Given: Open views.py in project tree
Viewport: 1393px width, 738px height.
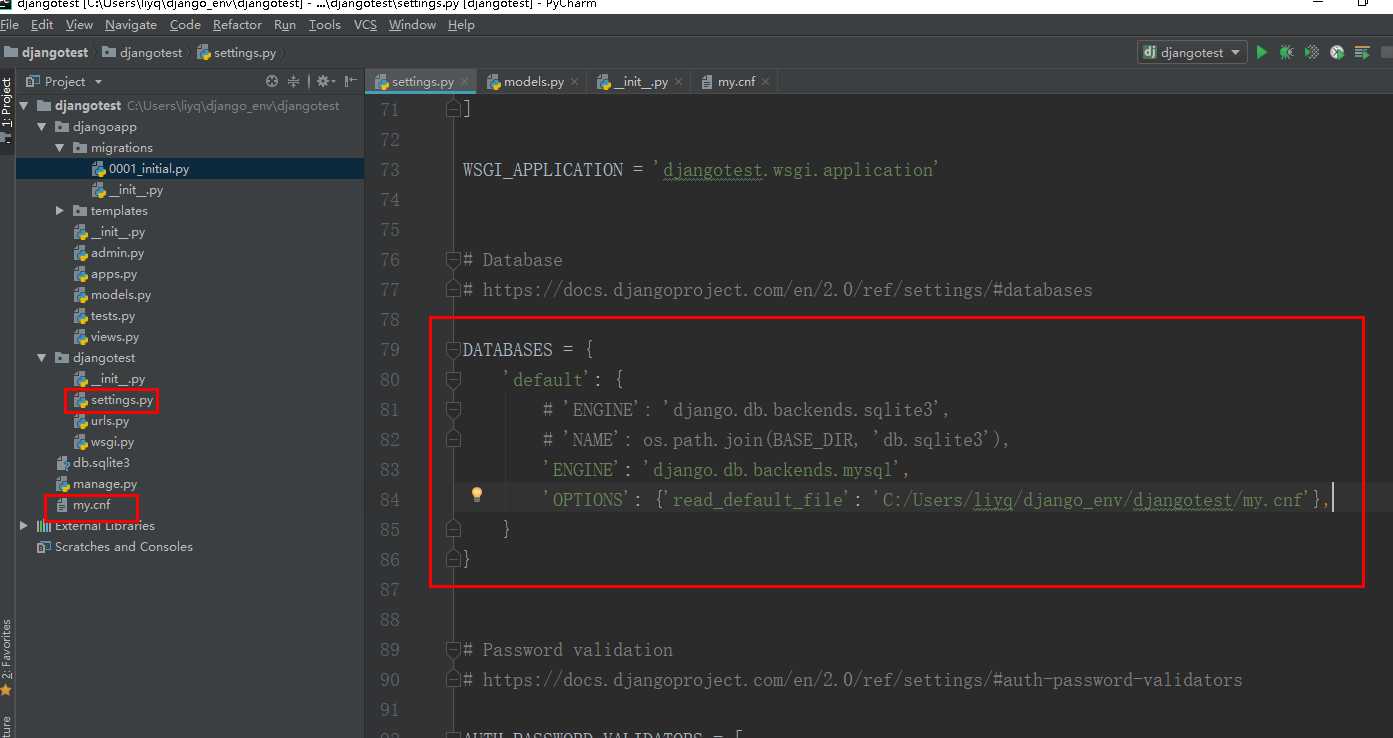Looking at the screenshot, I should pyautogui.click(x=106, y=337).
